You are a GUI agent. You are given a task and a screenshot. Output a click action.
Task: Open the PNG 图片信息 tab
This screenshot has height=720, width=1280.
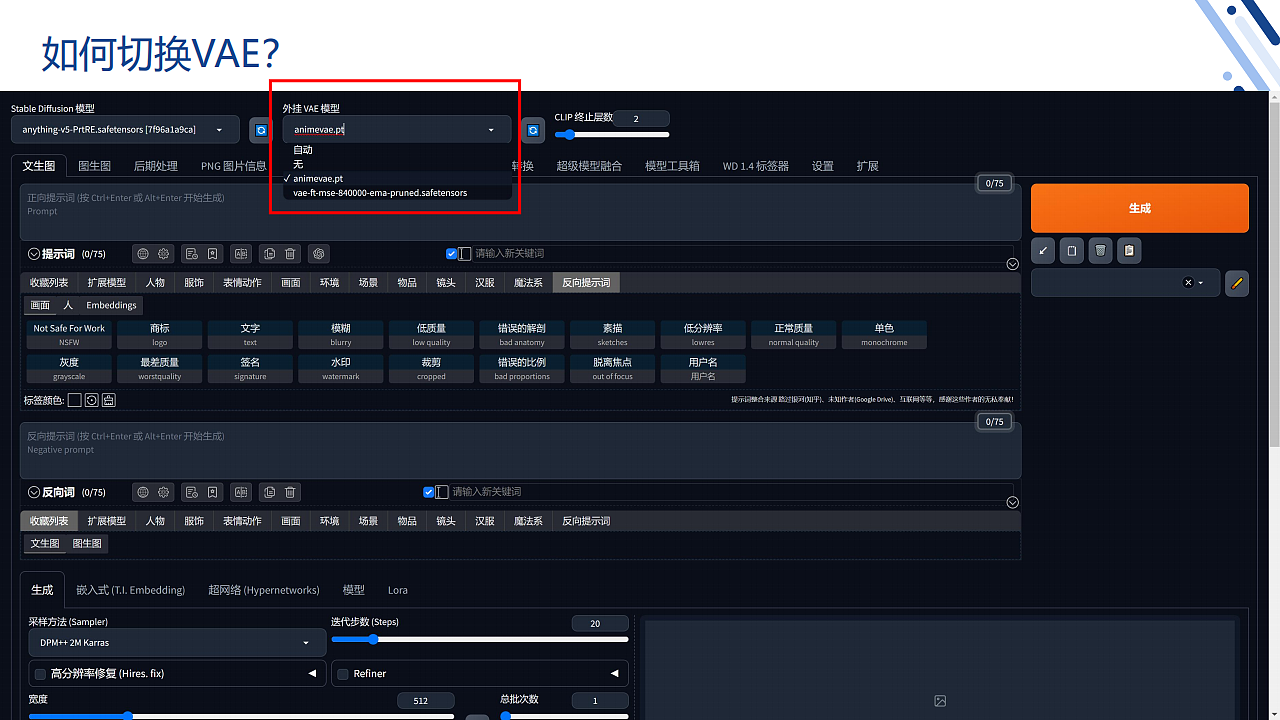(x=233, y=166)
